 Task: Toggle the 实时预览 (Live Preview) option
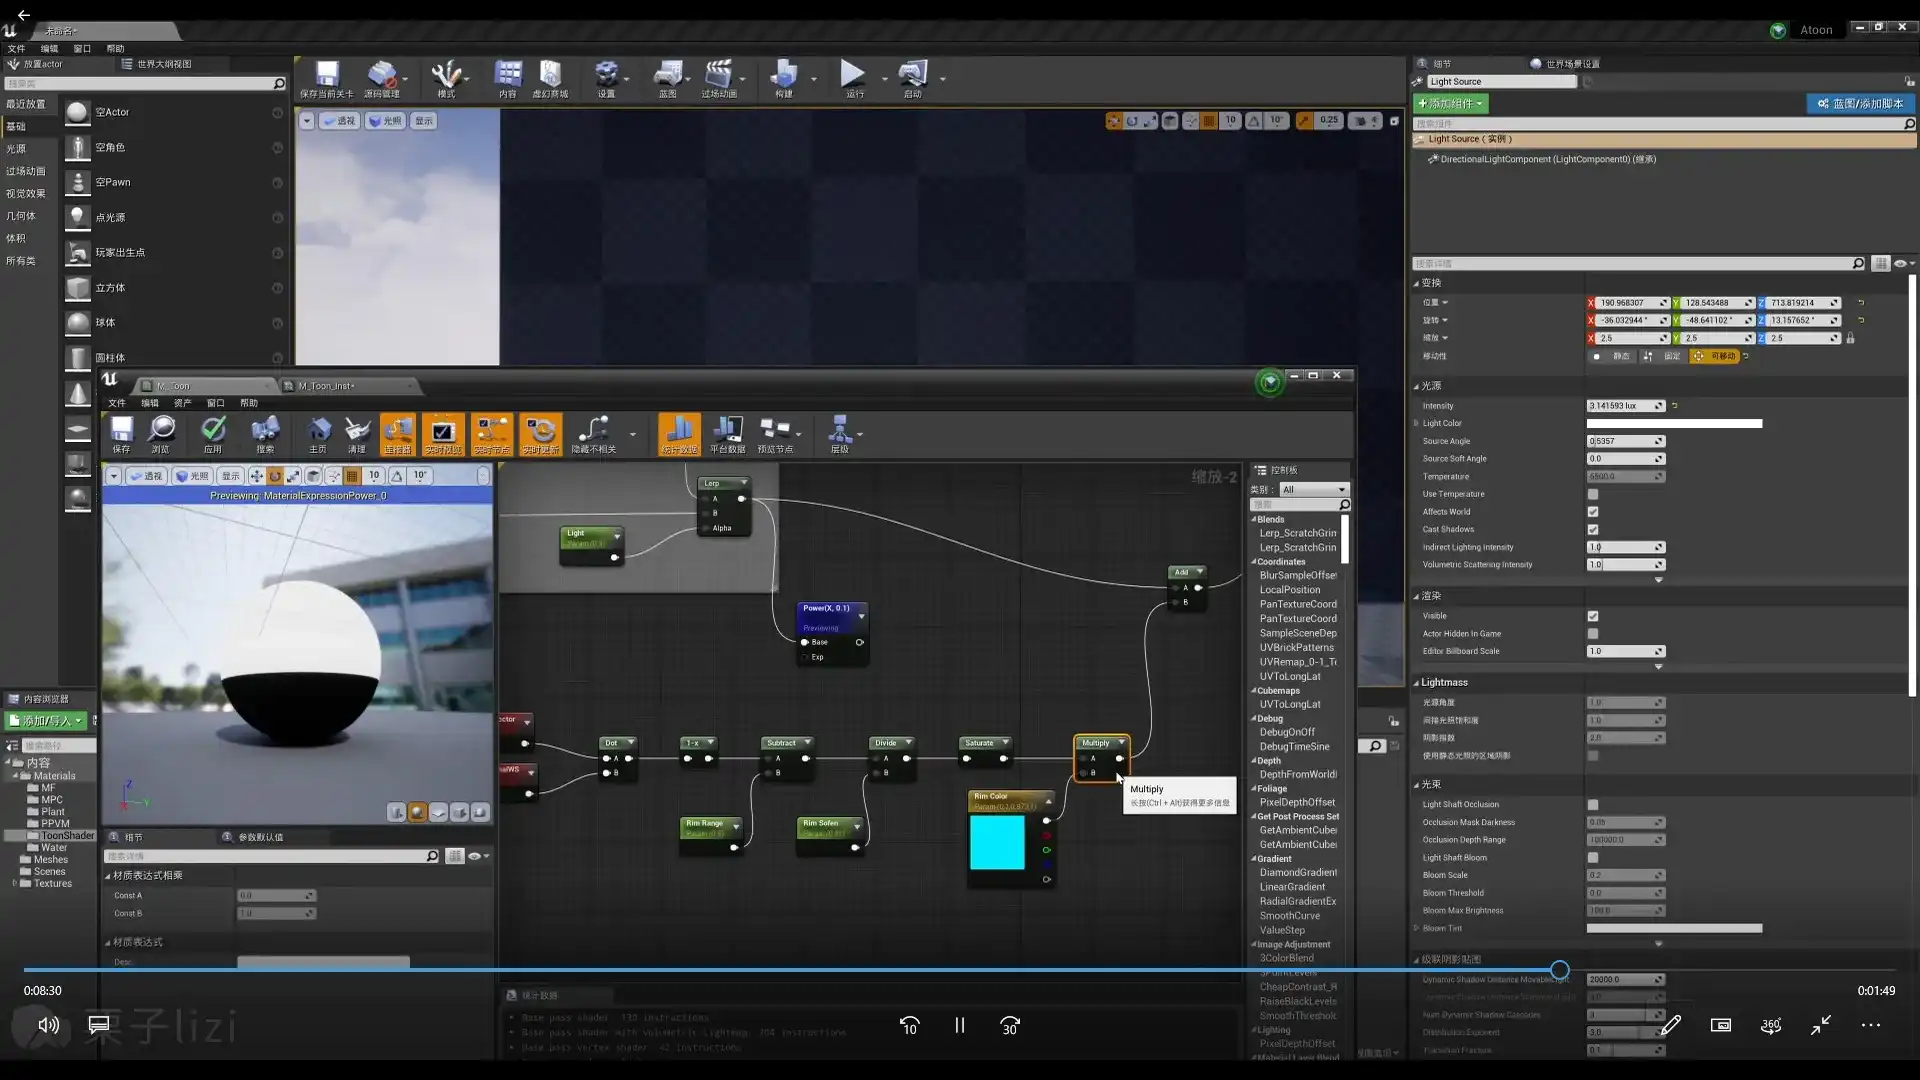coord(443,432)
